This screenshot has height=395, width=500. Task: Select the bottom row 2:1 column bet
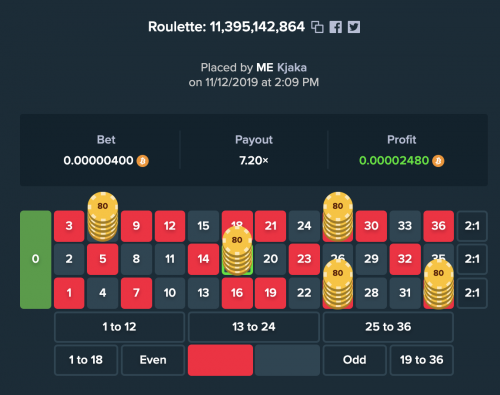click(472, 293)
